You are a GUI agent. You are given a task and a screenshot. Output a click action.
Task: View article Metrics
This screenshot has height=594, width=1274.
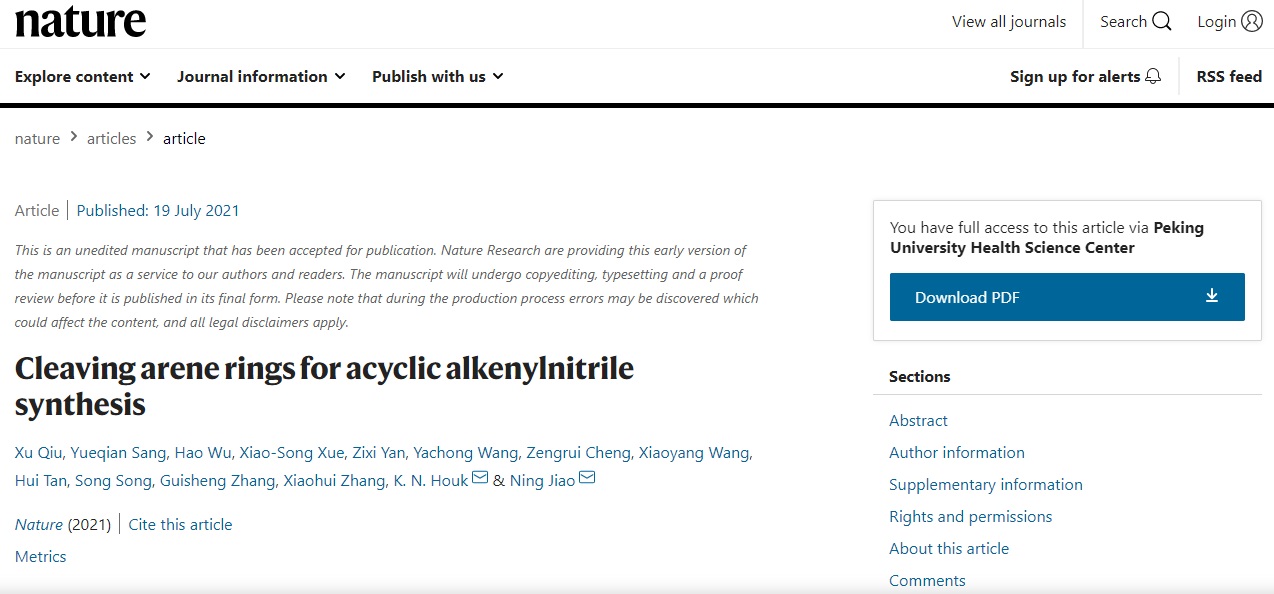41,557
